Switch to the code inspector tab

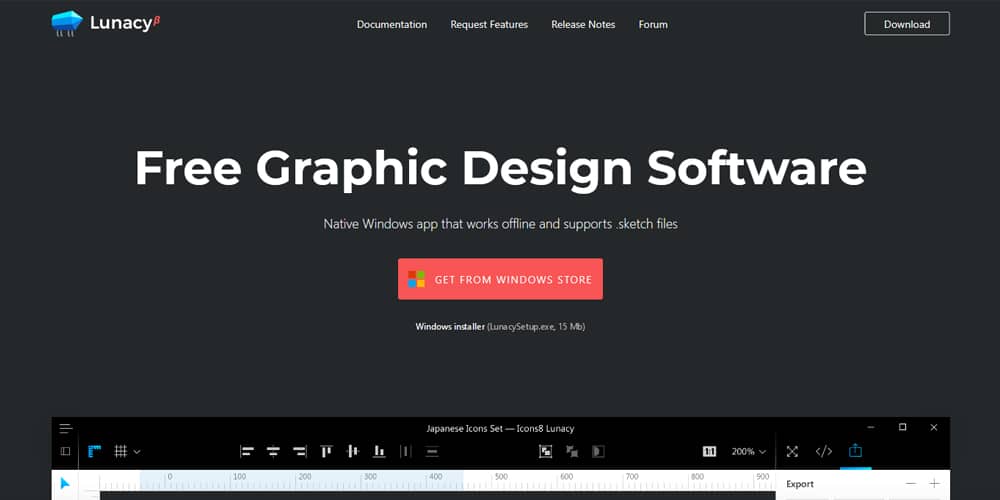(x=823, y=452)
